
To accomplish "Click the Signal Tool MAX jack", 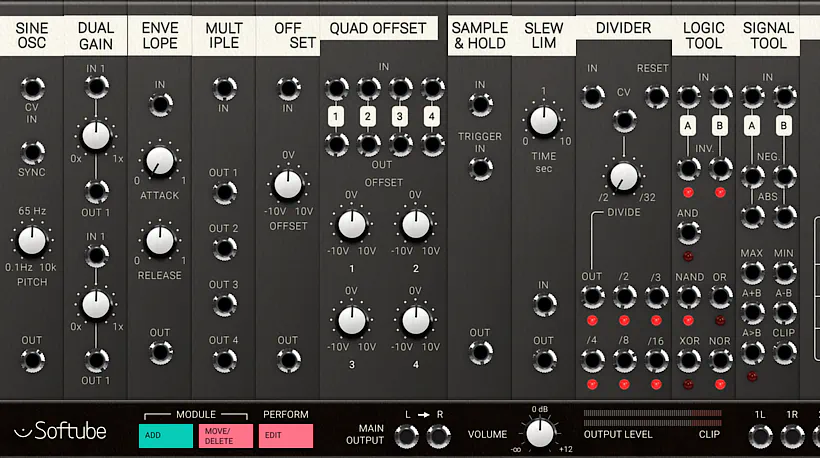I will (x=752, y=272).
